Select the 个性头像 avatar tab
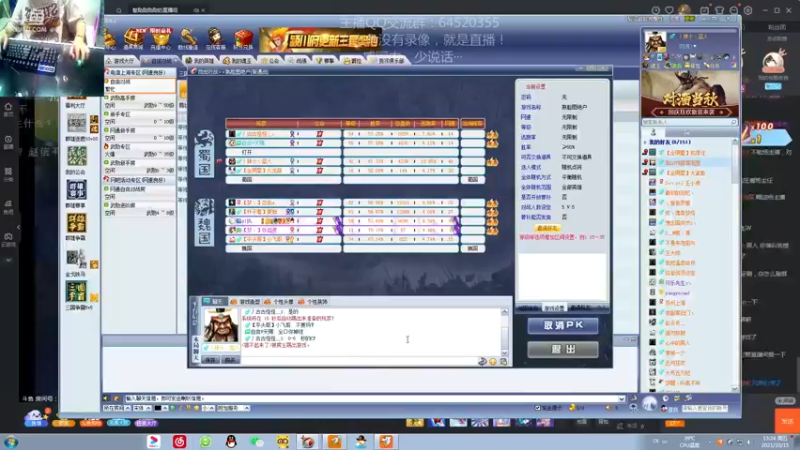 (x=279, y=302)
